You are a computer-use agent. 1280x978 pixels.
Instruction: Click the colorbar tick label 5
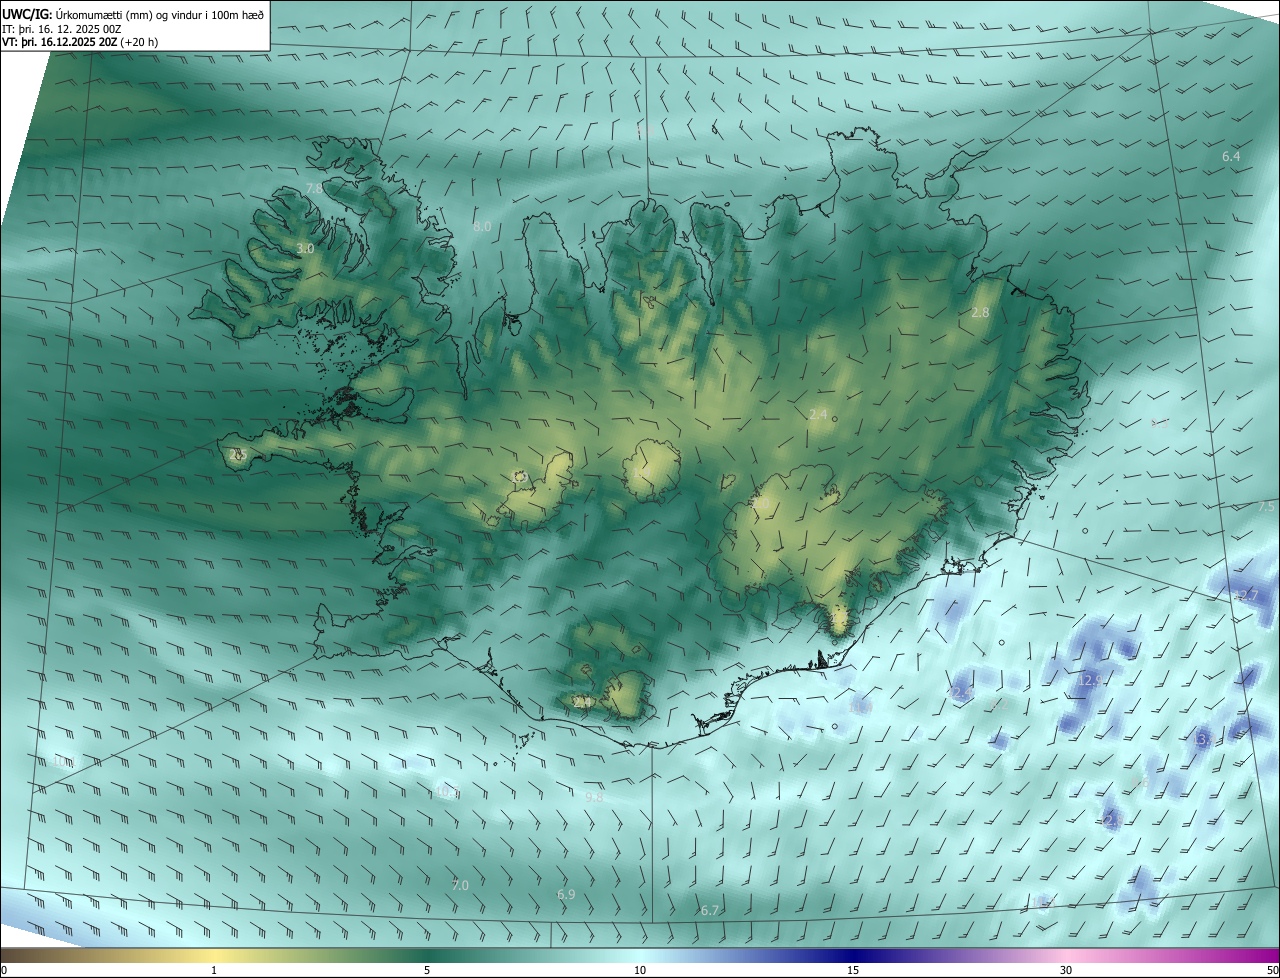click(x=427, y=970)
